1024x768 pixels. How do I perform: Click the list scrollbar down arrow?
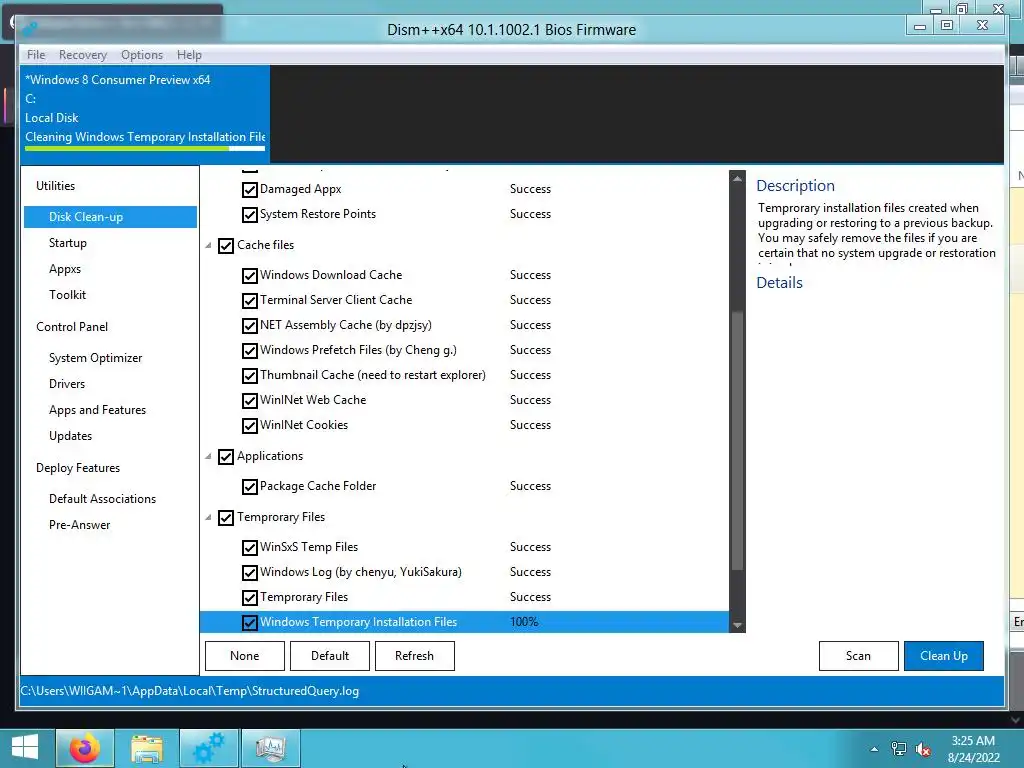coord(737,625)
